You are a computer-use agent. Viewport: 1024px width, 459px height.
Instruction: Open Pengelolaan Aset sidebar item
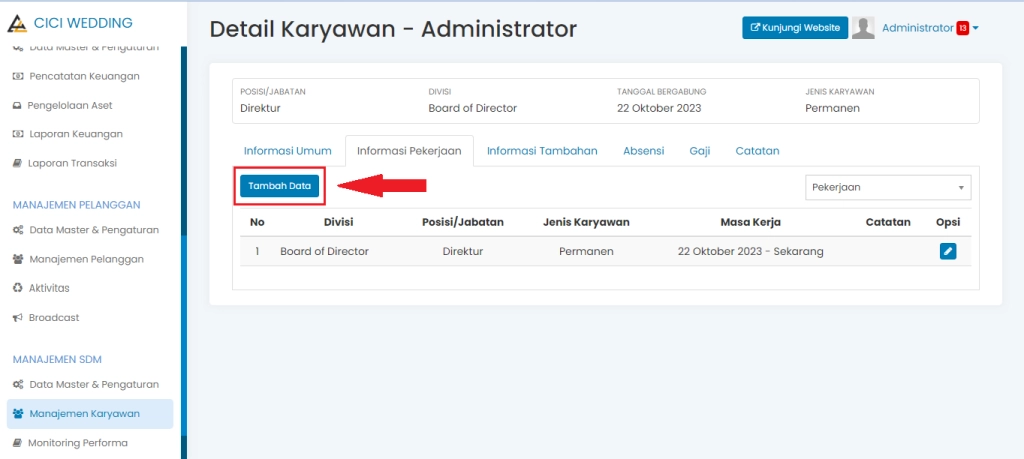pos(70,105)
